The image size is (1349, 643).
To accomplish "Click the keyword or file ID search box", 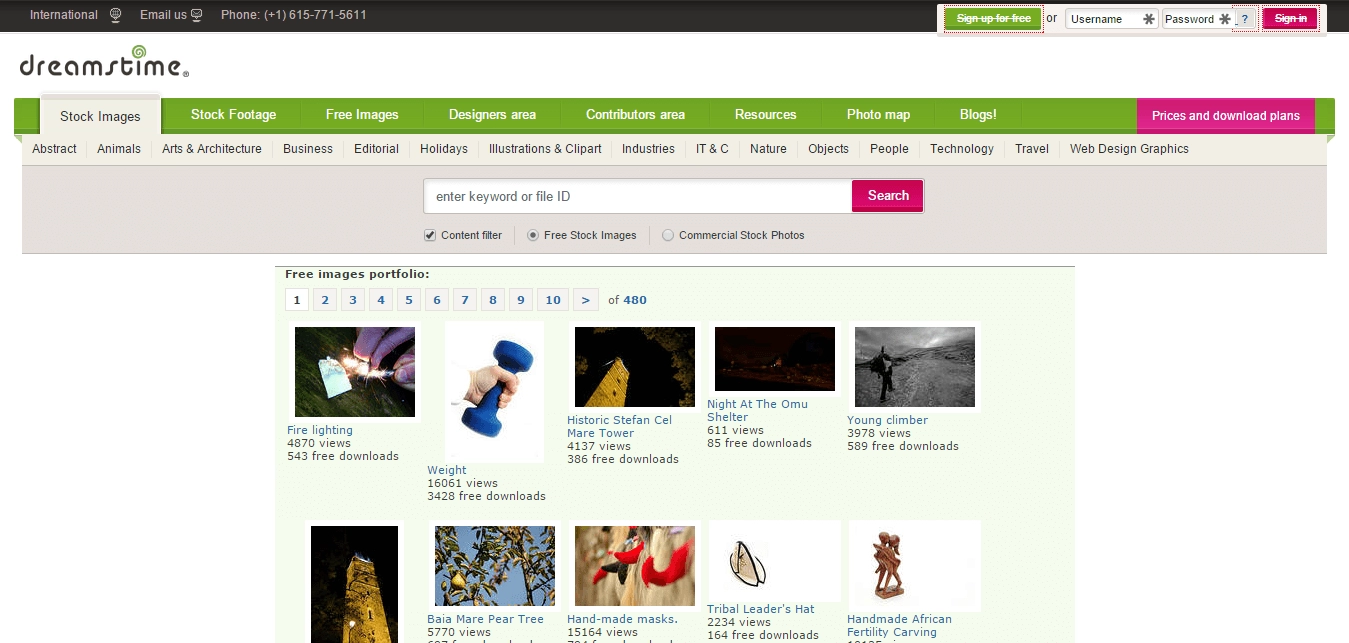I will click(x=638, y=196).
